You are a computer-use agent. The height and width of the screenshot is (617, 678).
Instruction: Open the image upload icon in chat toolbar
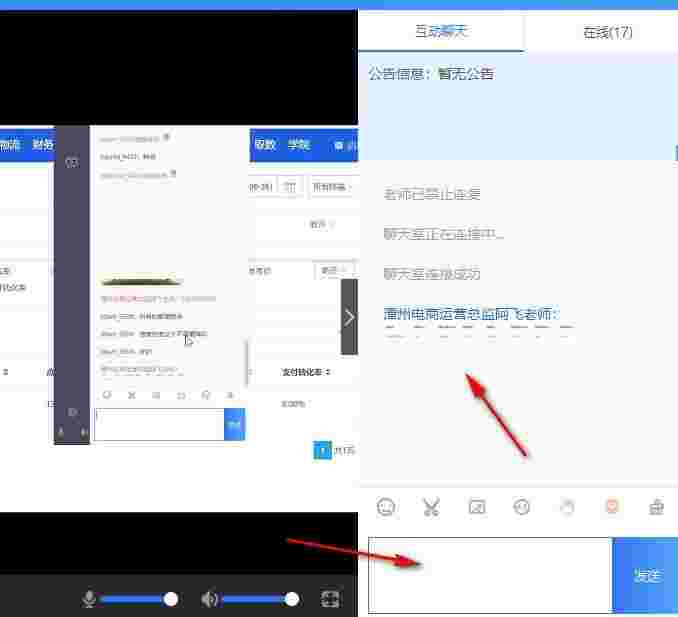(x=477, y=507)
